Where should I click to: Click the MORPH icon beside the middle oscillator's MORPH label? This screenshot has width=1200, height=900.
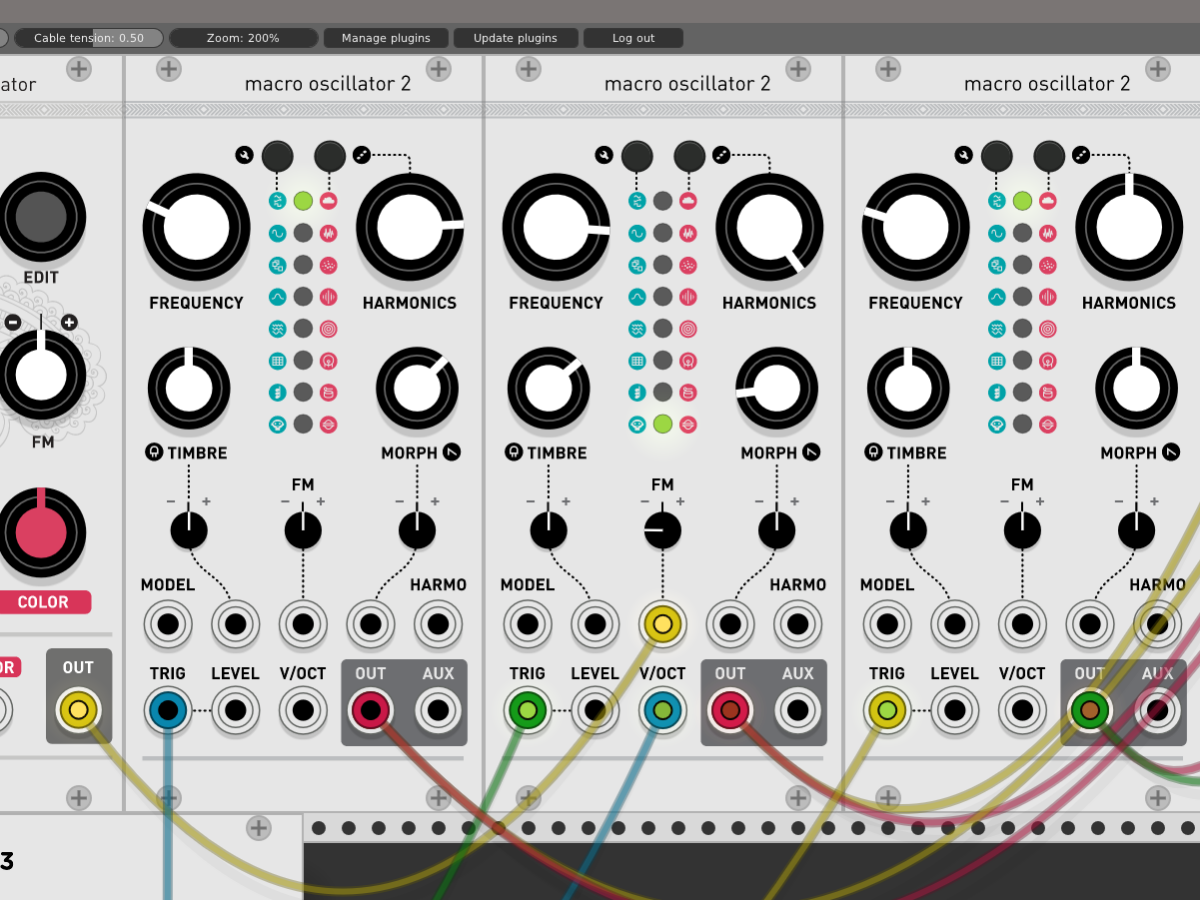[x=812, y=453]
